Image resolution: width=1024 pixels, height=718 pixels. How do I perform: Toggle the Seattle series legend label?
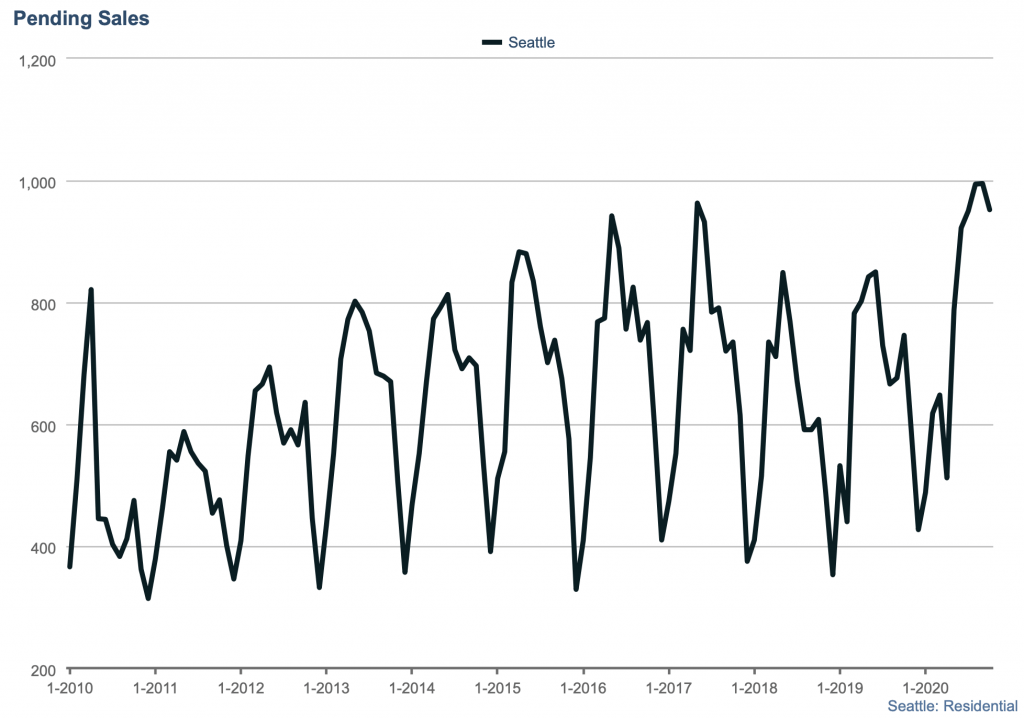pos(531,42)
